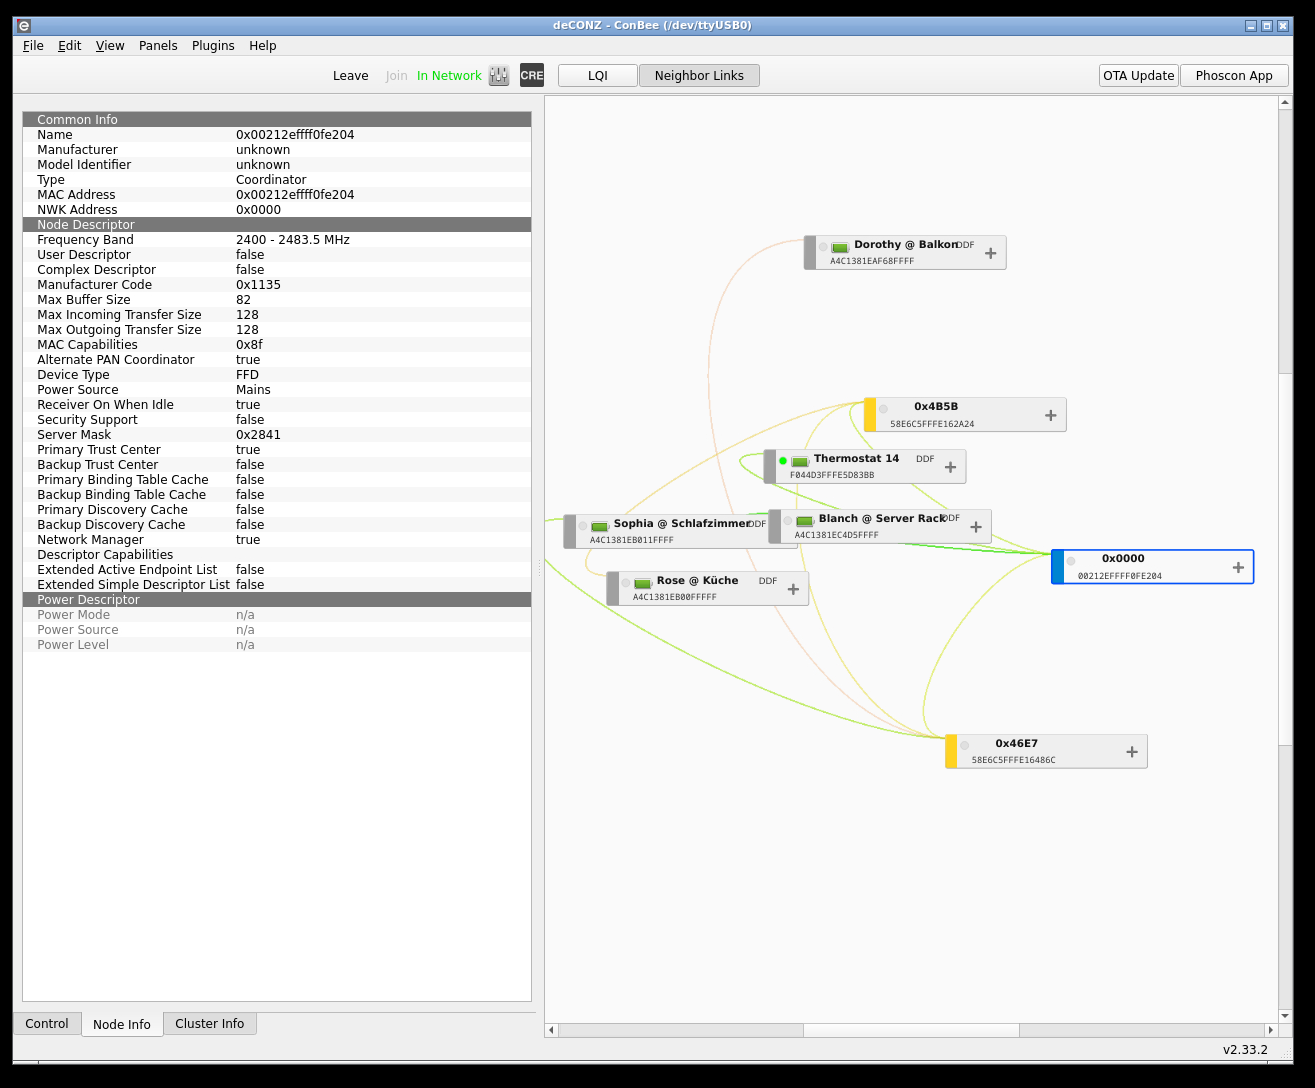
Task: Click the vertical scrollbar of node view
Action: 1286,559
